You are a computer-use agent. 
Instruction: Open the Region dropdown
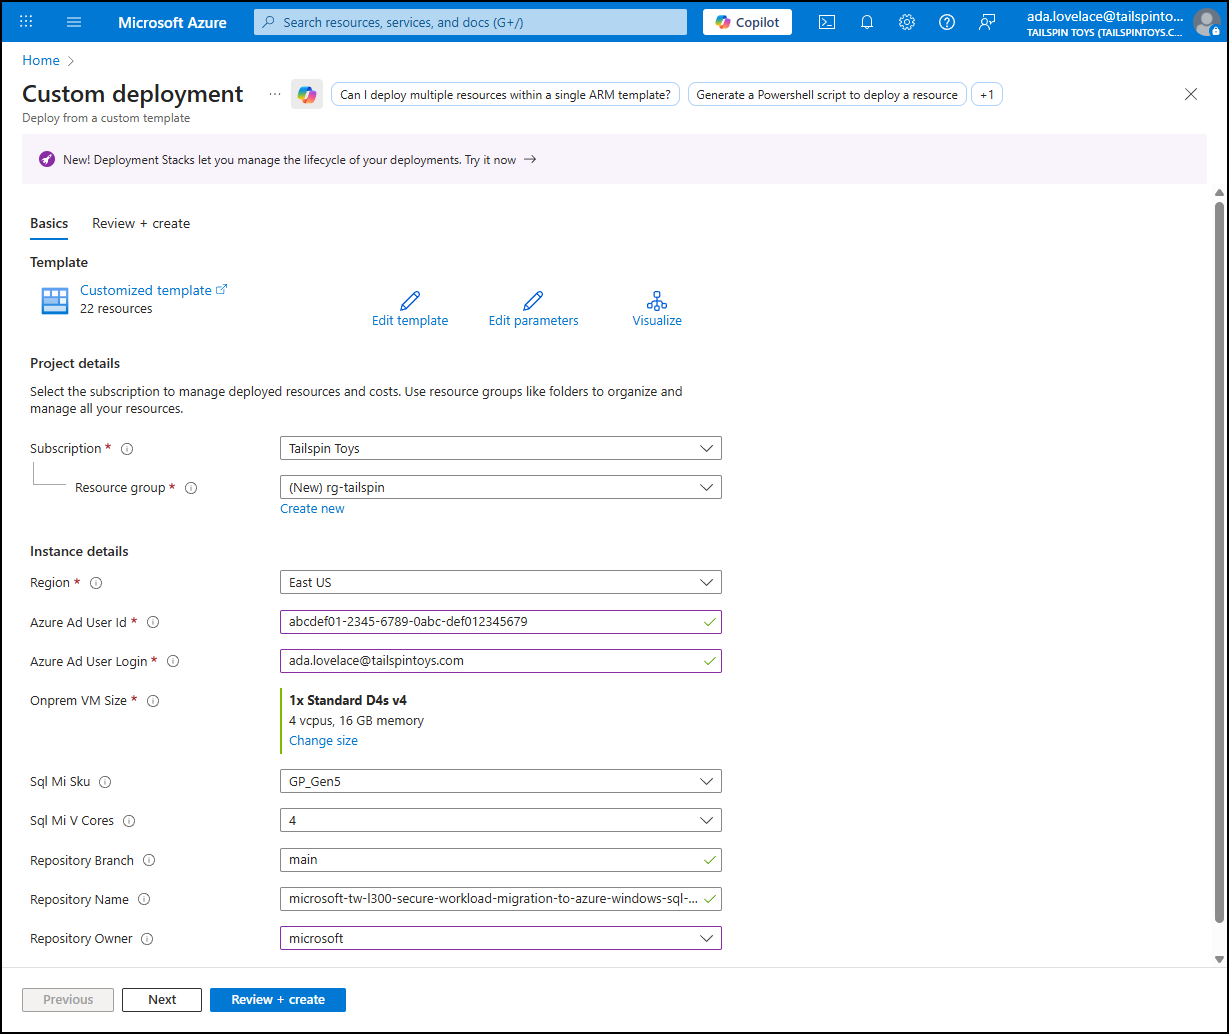point(500,581)
